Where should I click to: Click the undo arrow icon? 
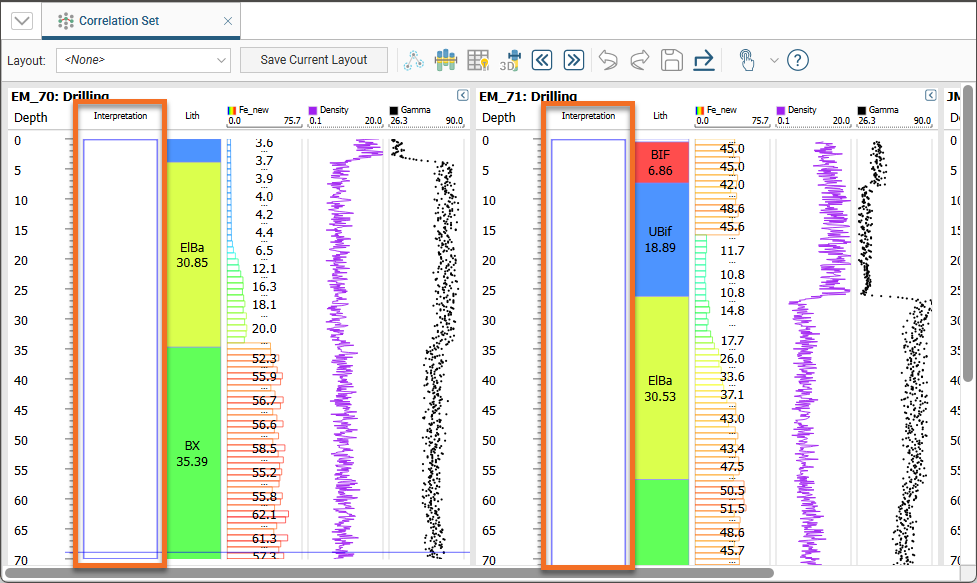click(x=608, y=60)
